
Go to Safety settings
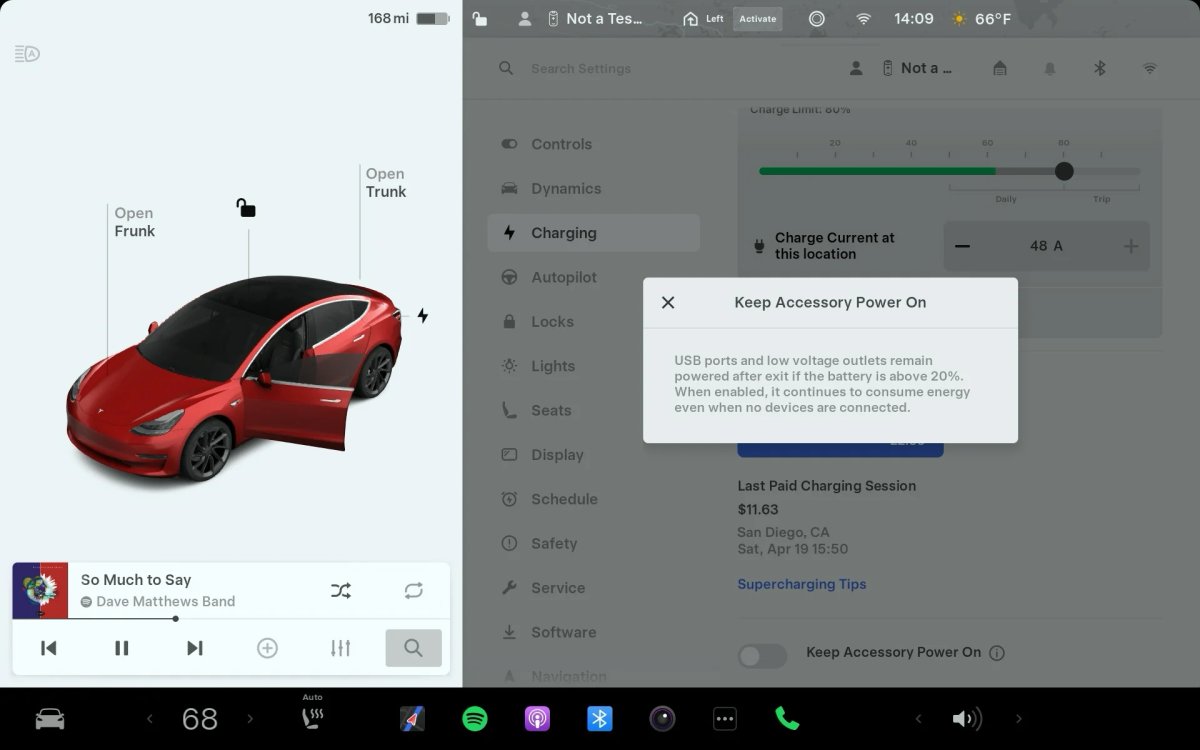[x=594, y=543]
